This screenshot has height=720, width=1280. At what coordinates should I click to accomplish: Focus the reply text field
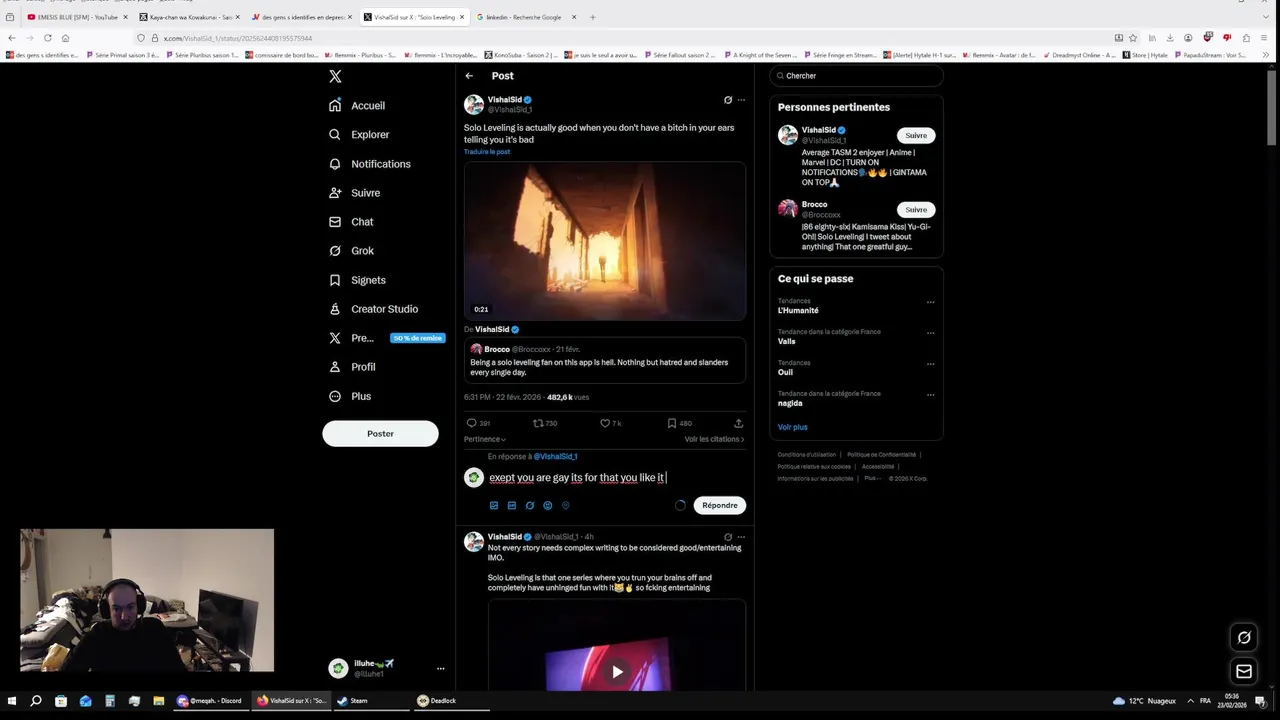(x=615, y=477)
